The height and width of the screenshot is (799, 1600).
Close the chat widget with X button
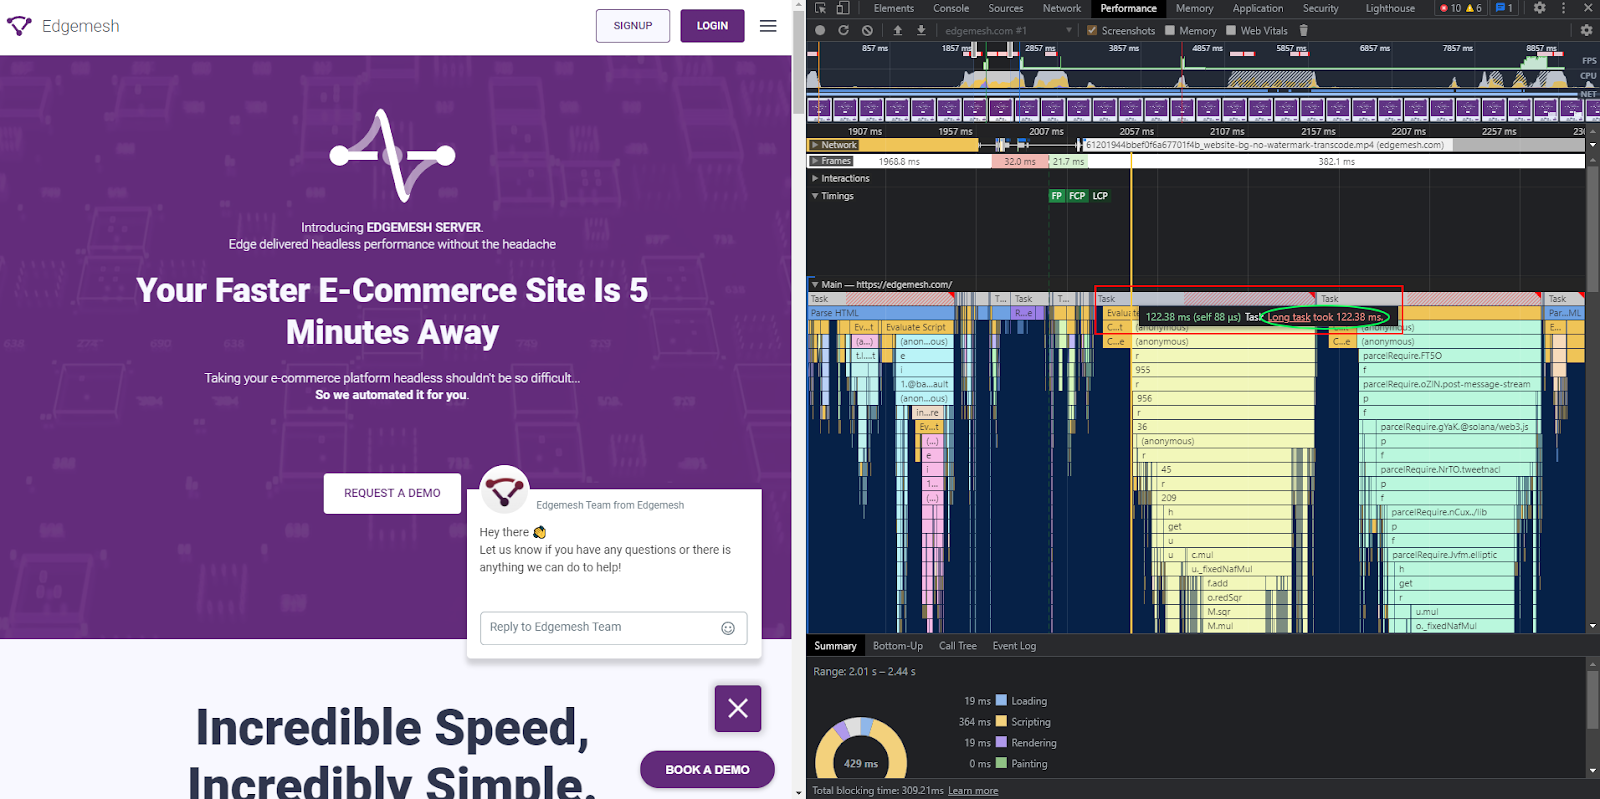pyautogui.click(x=738, y=708)
